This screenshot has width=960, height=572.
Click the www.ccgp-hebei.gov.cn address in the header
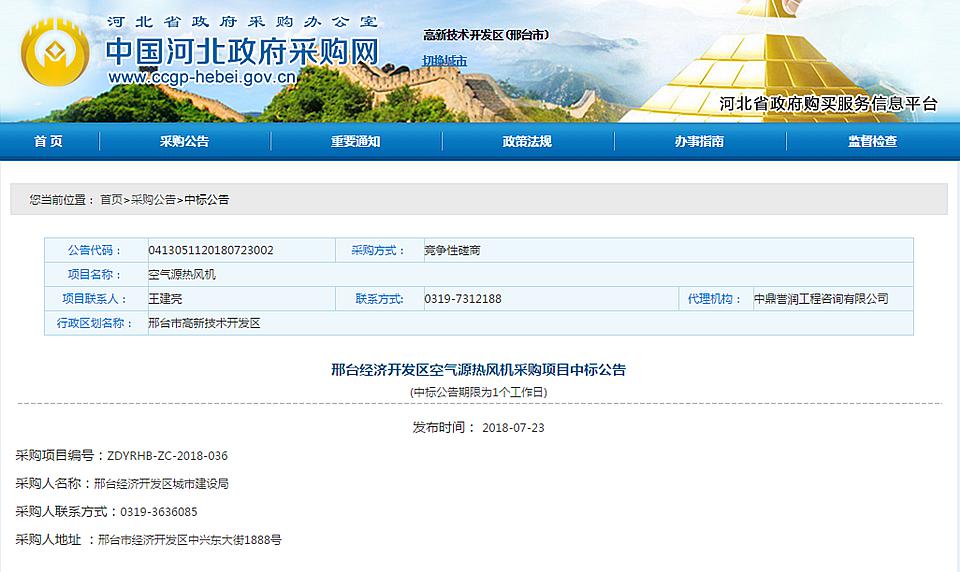coord(202,77)
